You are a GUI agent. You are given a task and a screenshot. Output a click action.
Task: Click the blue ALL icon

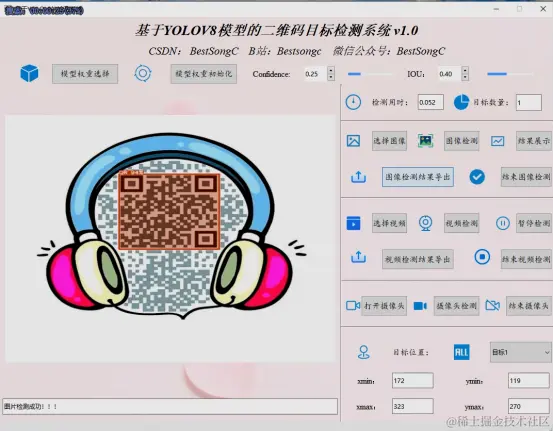[x=461, y=352]
